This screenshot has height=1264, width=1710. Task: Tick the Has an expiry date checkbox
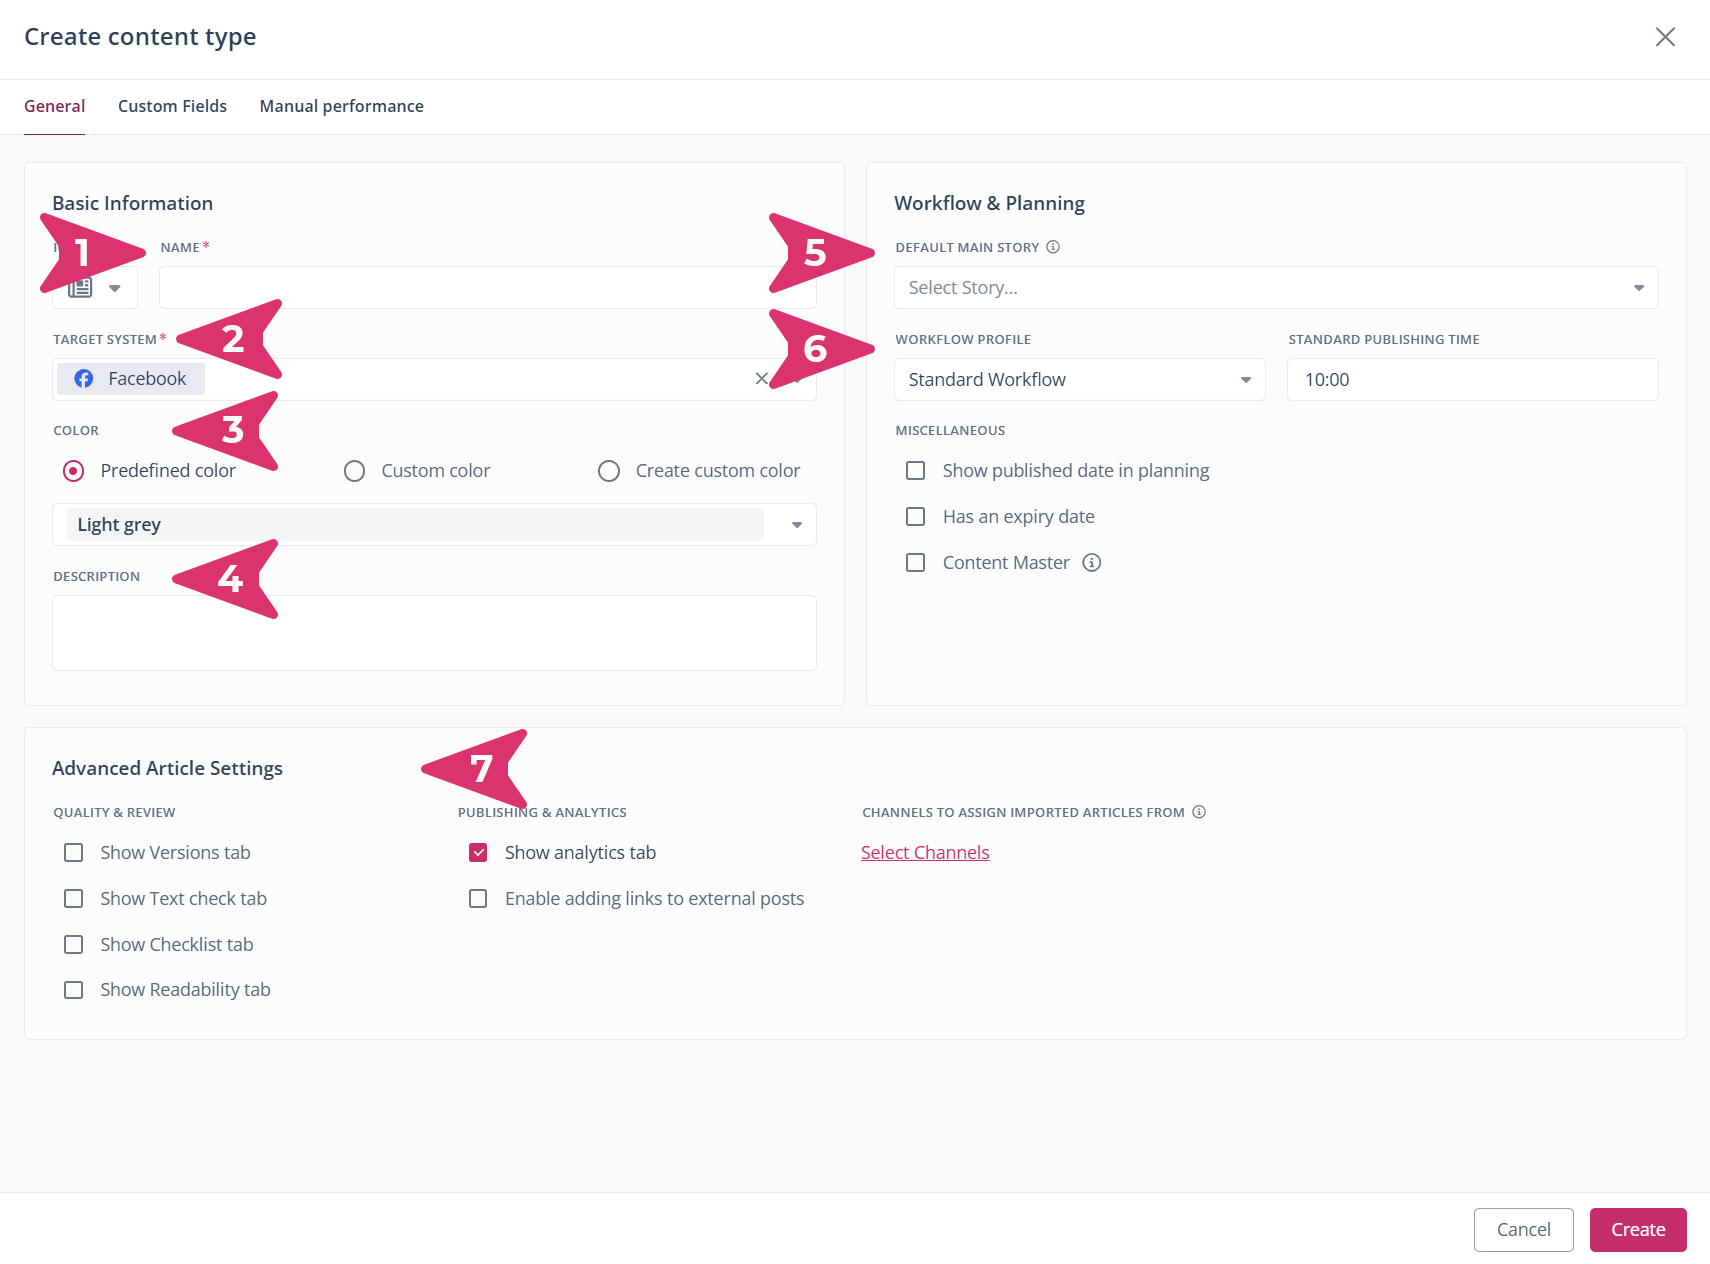pos(915,517)
